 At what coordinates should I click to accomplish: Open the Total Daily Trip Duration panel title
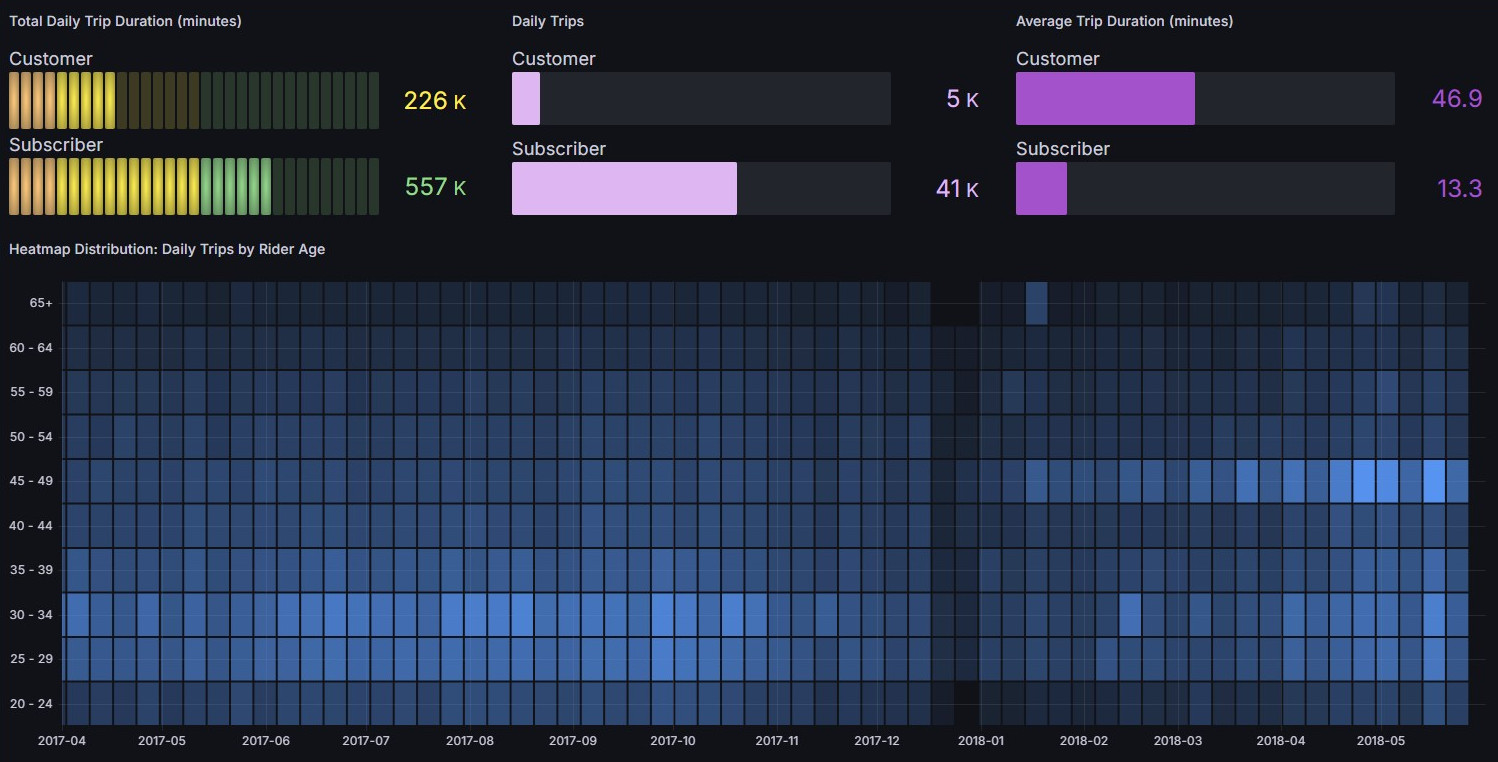pyautogui.click(x=125, y=21)
